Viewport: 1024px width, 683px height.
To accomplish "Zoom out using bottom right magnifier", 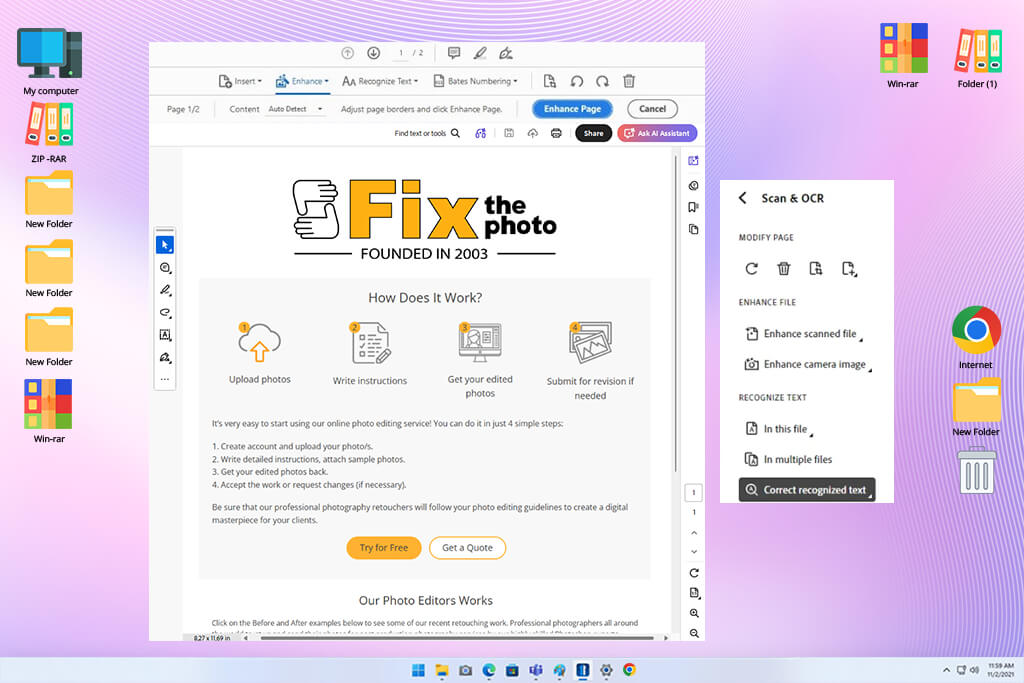I will click(x=694, y=633).
